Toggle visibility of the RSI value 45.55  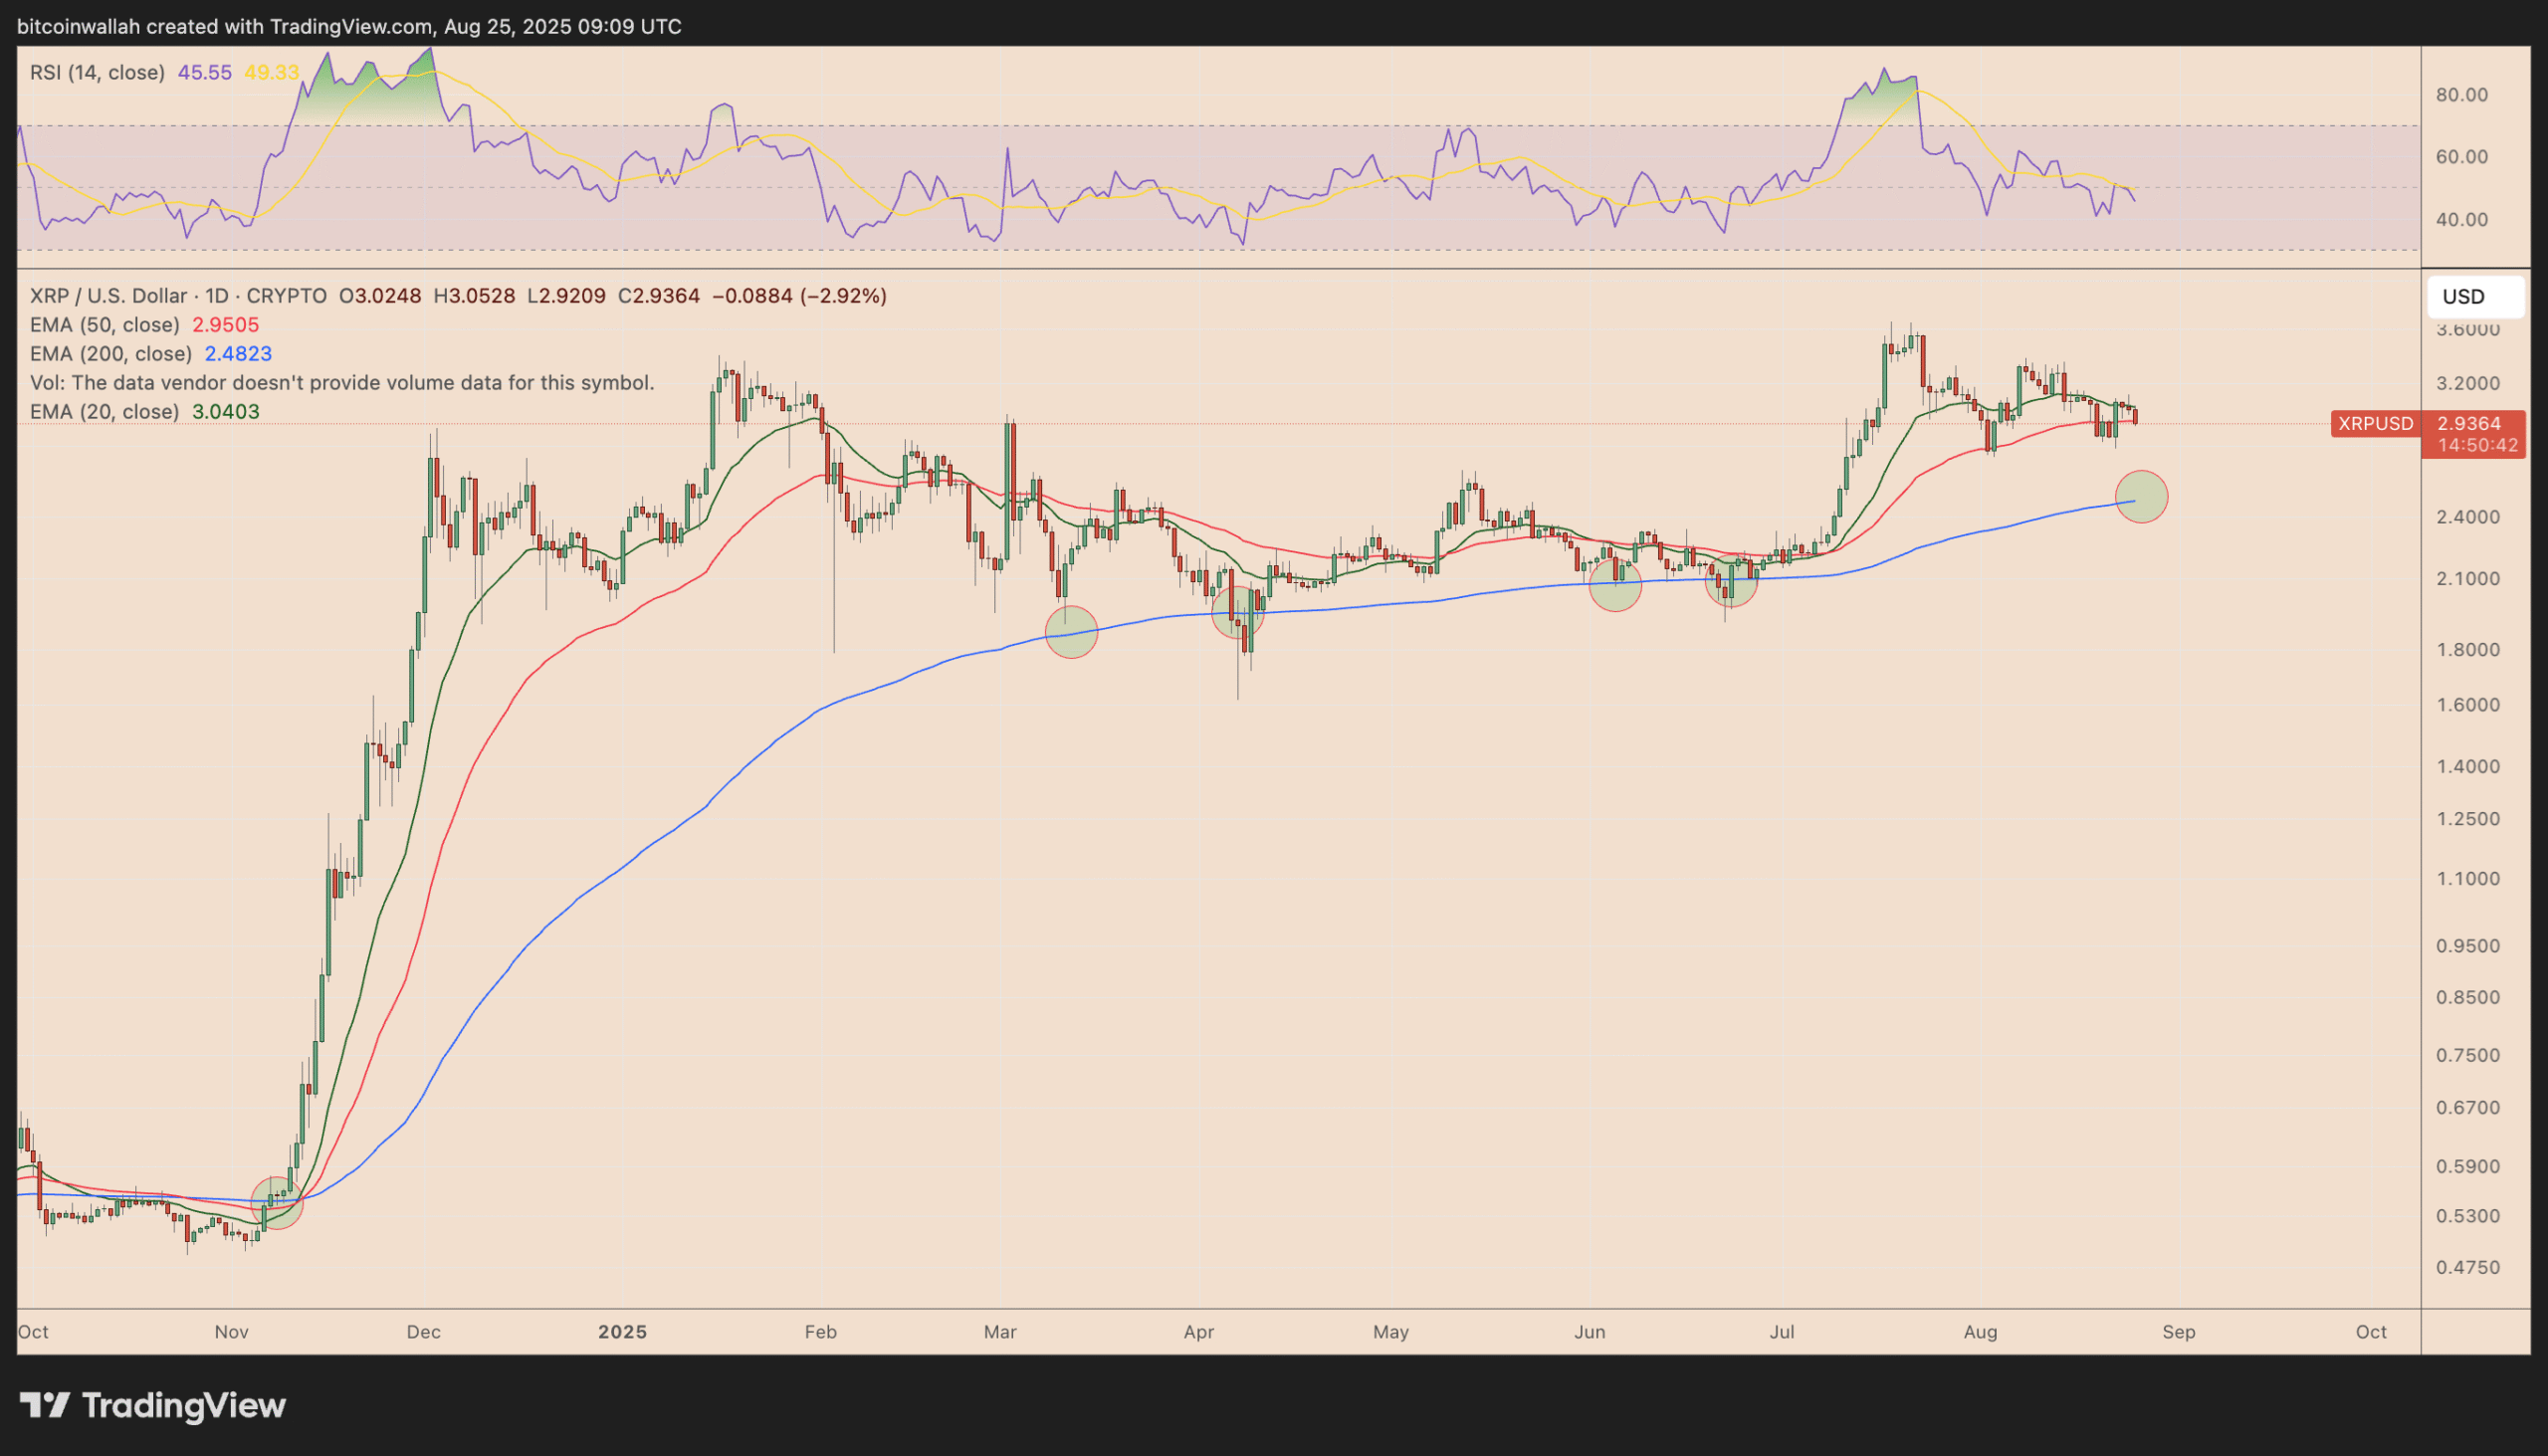pos(203,72)
